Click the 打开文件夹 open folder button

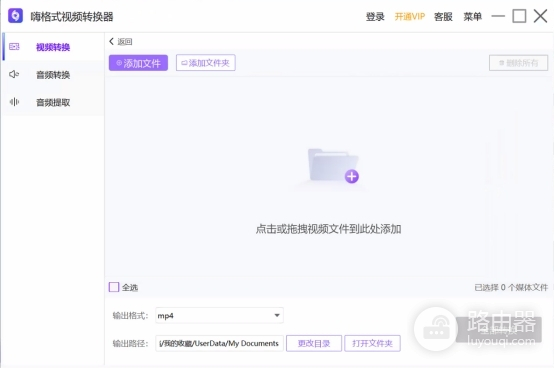point(372,343)
